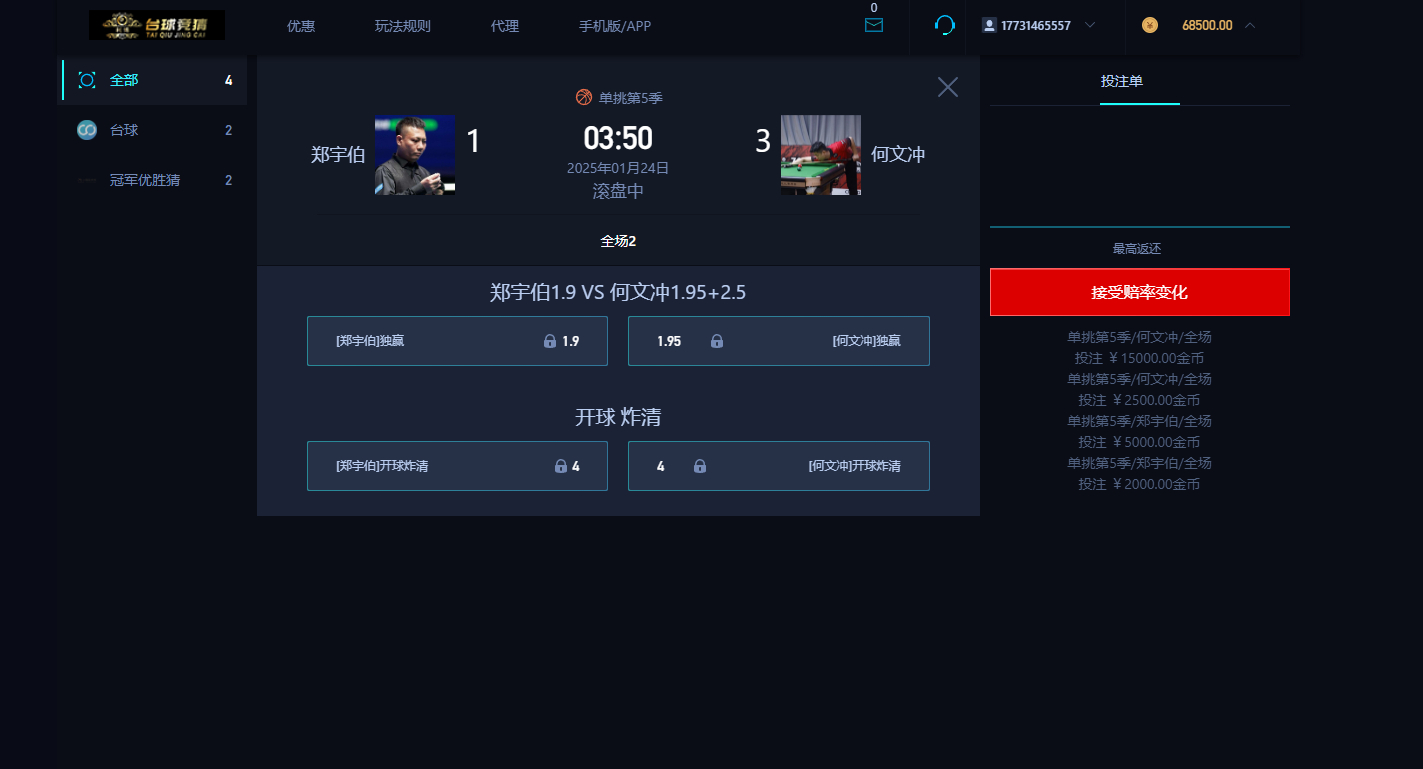Collapse the 68500.00 balance chevron
Viewport: 1423px width, 769px height.
point(1249,25)
